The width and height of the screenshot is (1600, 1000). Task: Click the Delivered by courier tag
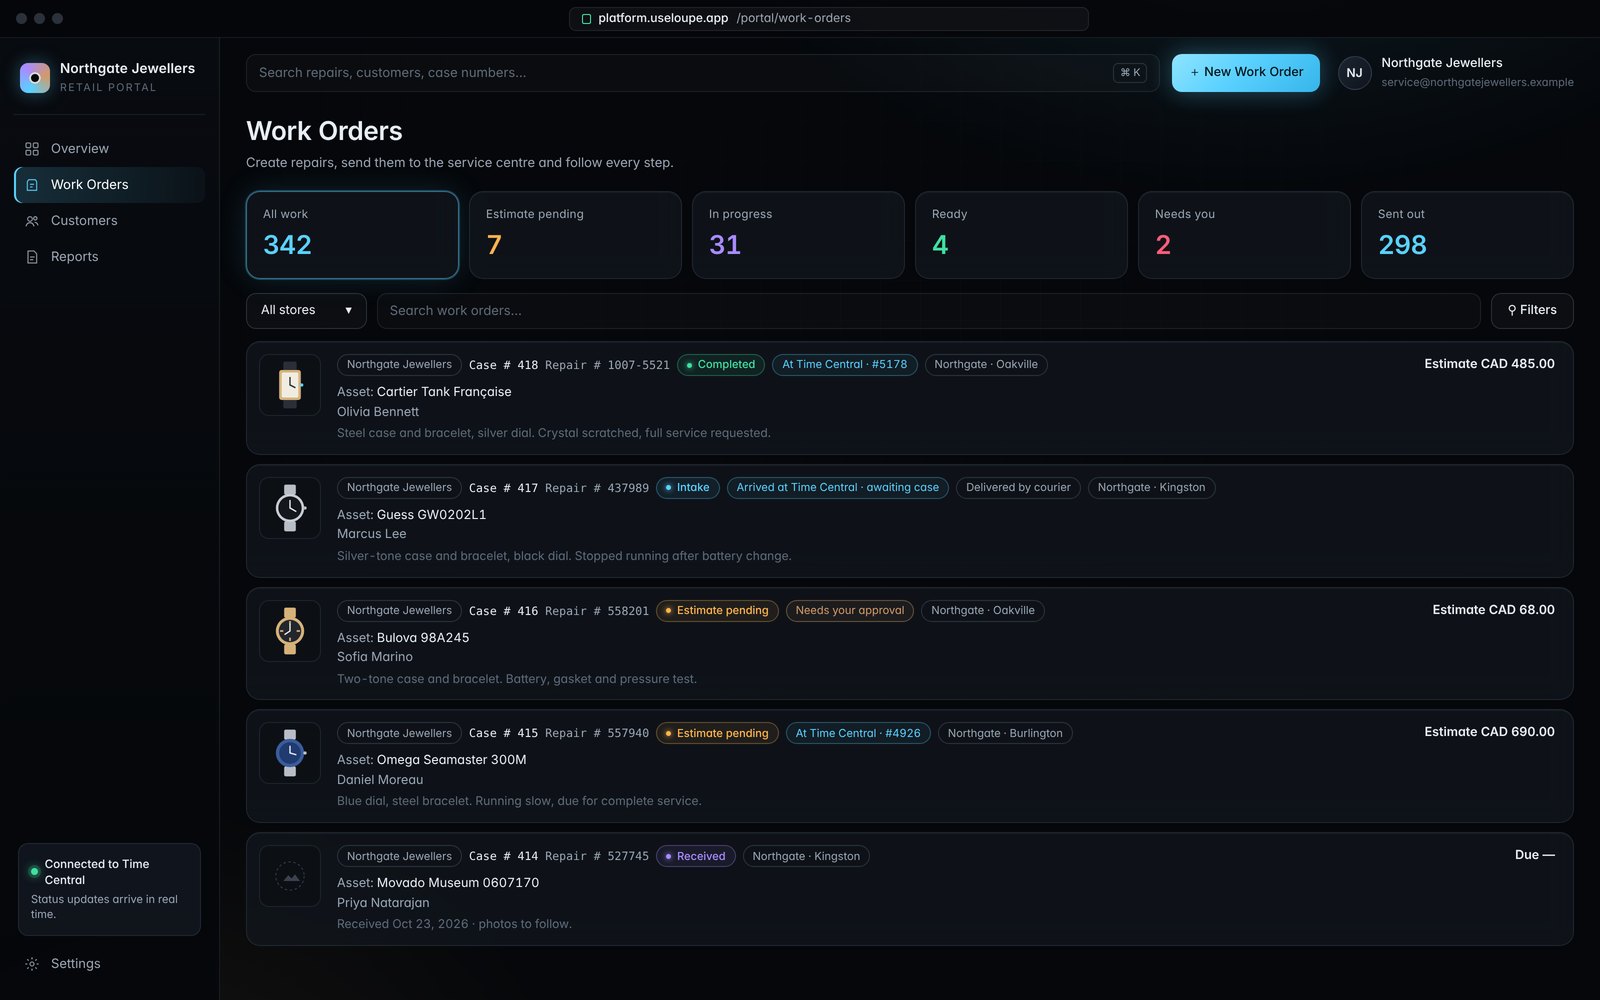click(1018, 488)
